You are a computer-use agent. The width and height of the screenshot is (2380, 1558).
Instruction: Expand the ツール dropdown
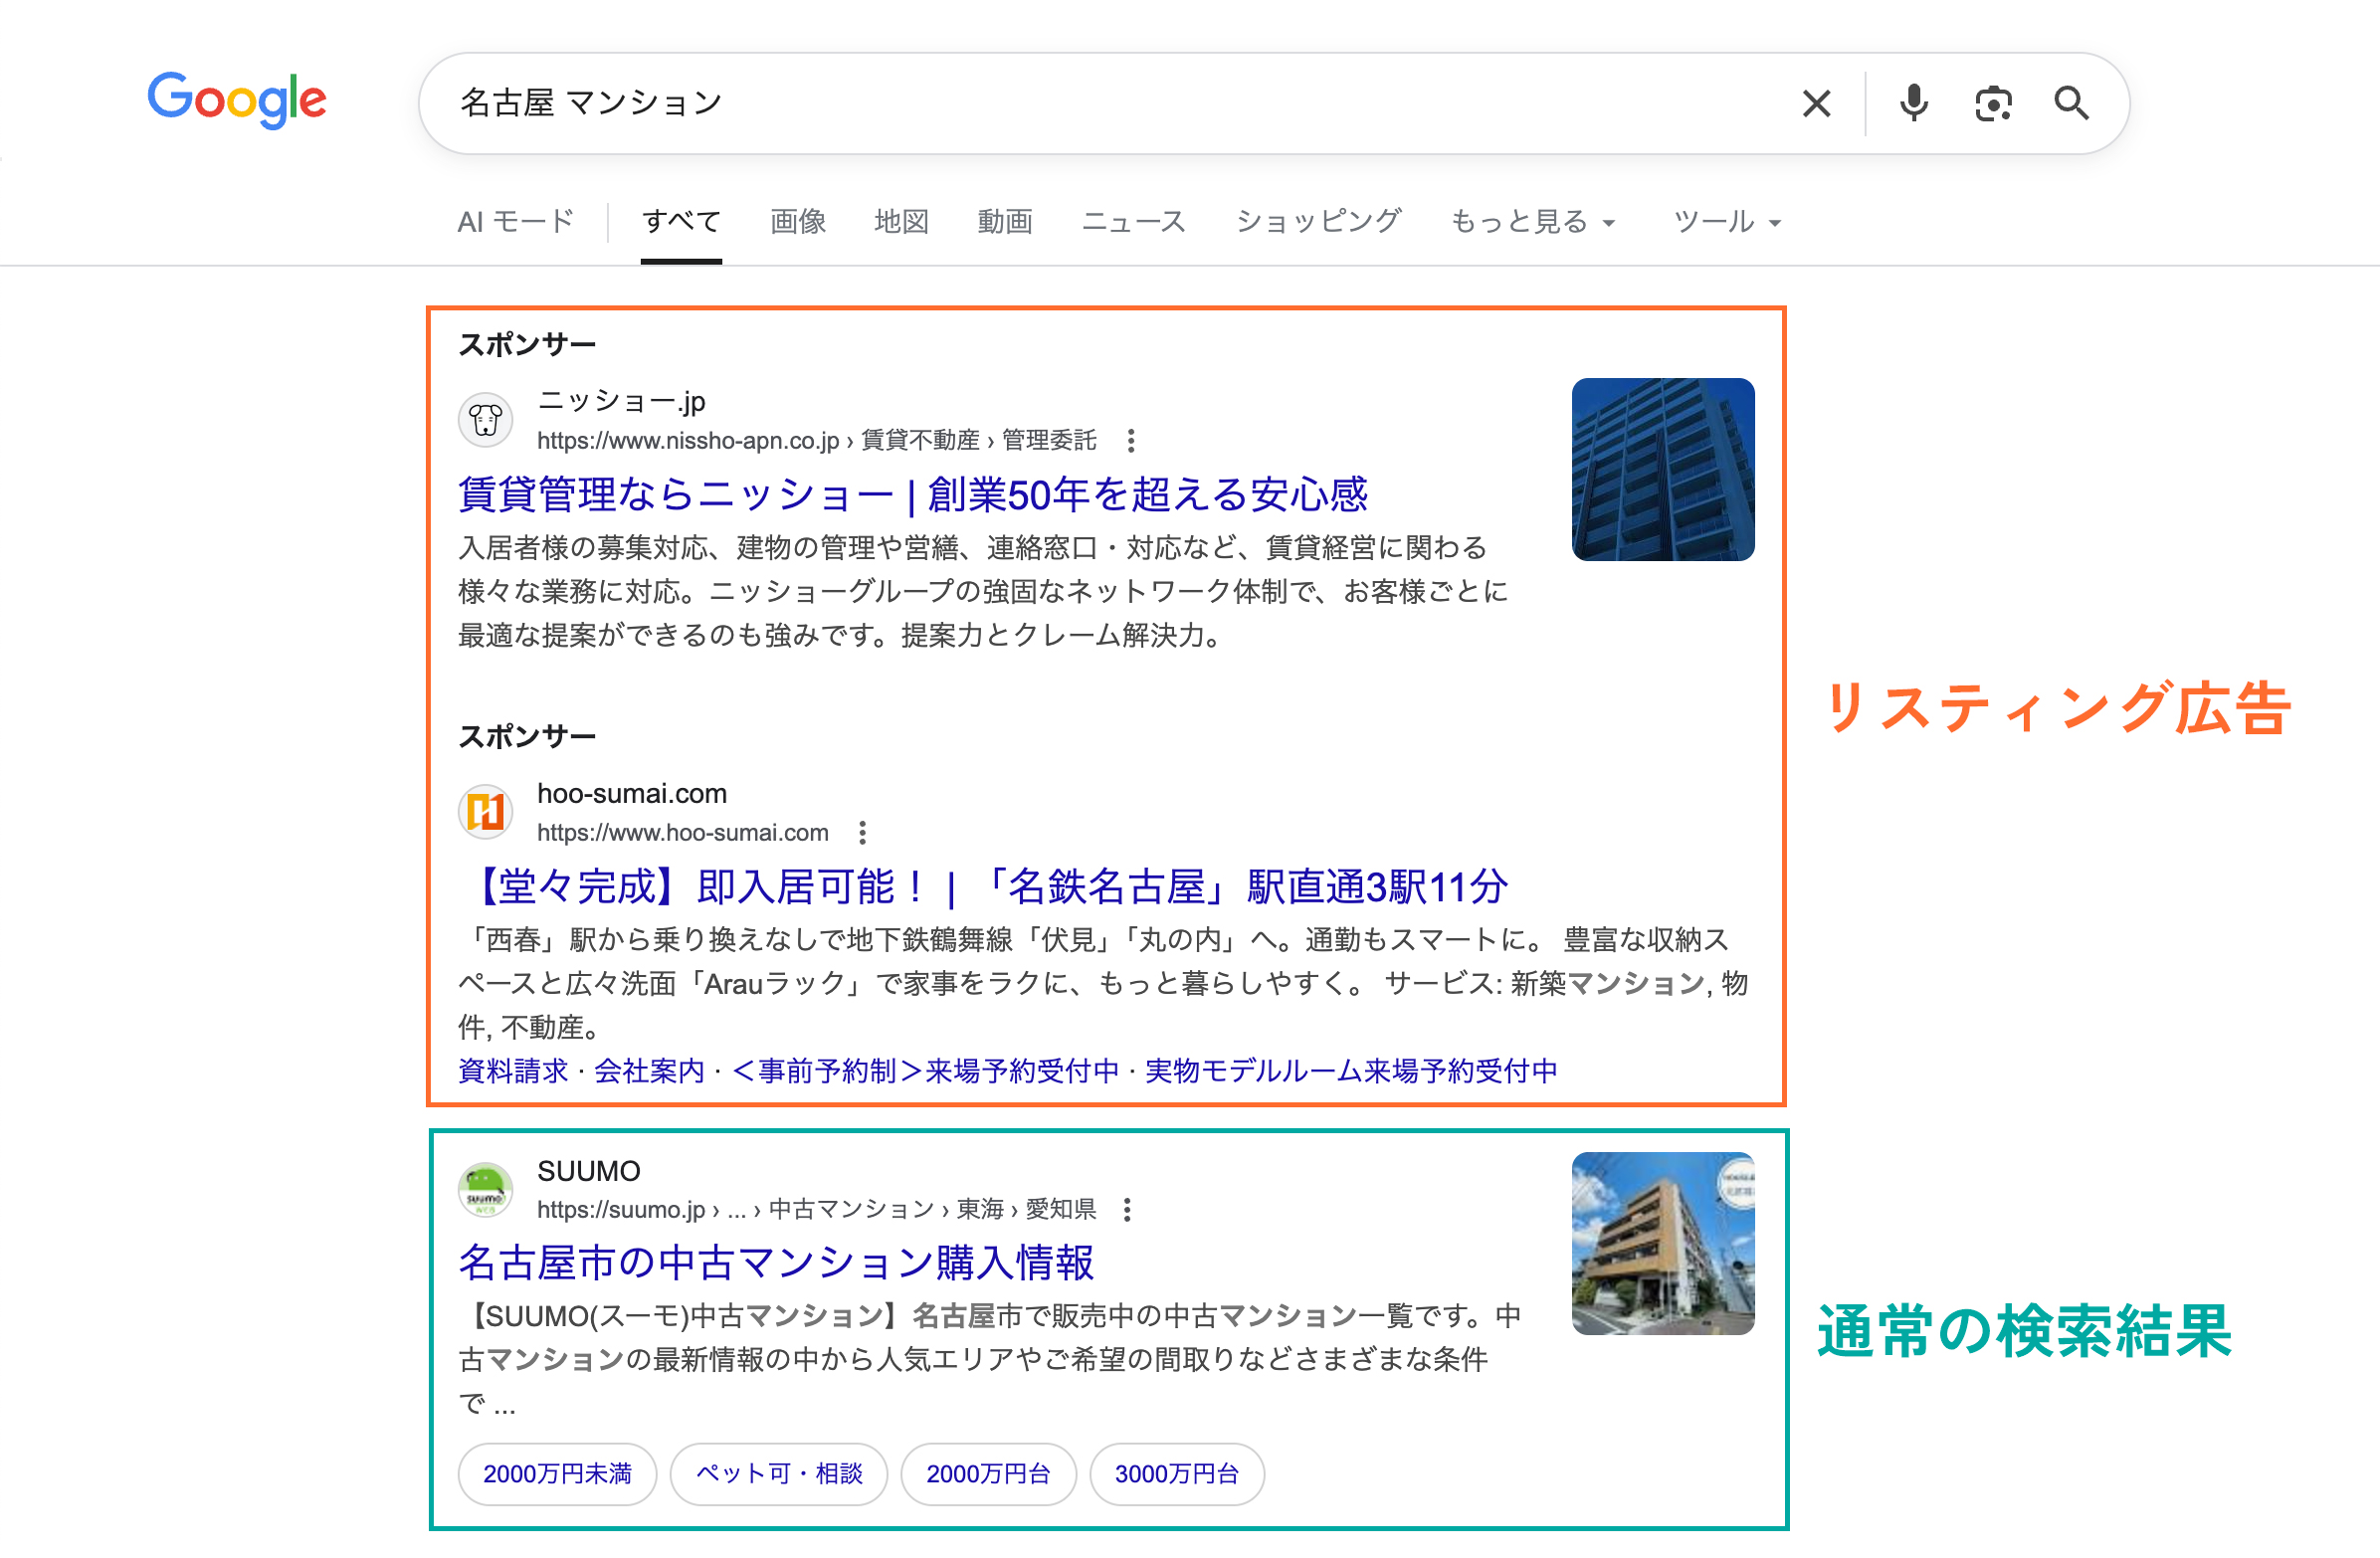[x=1727, y=221]
